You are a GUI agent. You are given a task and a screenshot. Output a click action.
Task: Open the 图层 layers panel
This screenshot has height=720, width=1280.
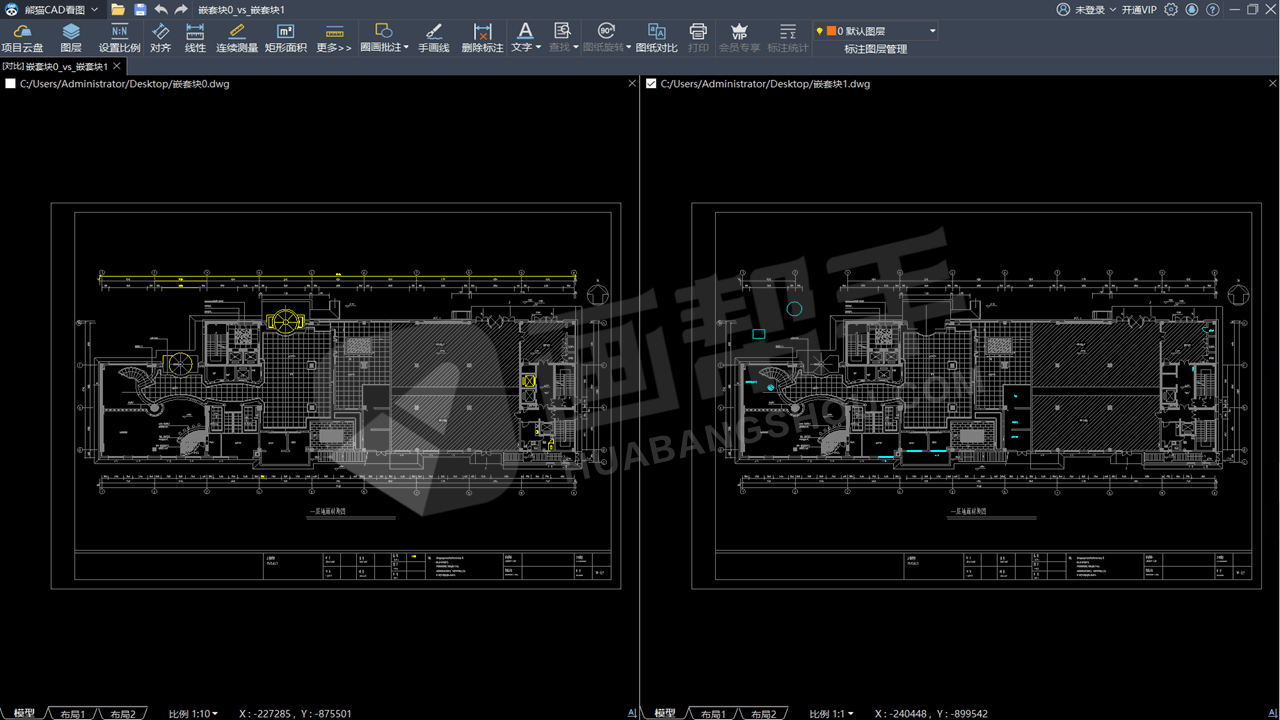pyautogui.click(x=71, y=38)
